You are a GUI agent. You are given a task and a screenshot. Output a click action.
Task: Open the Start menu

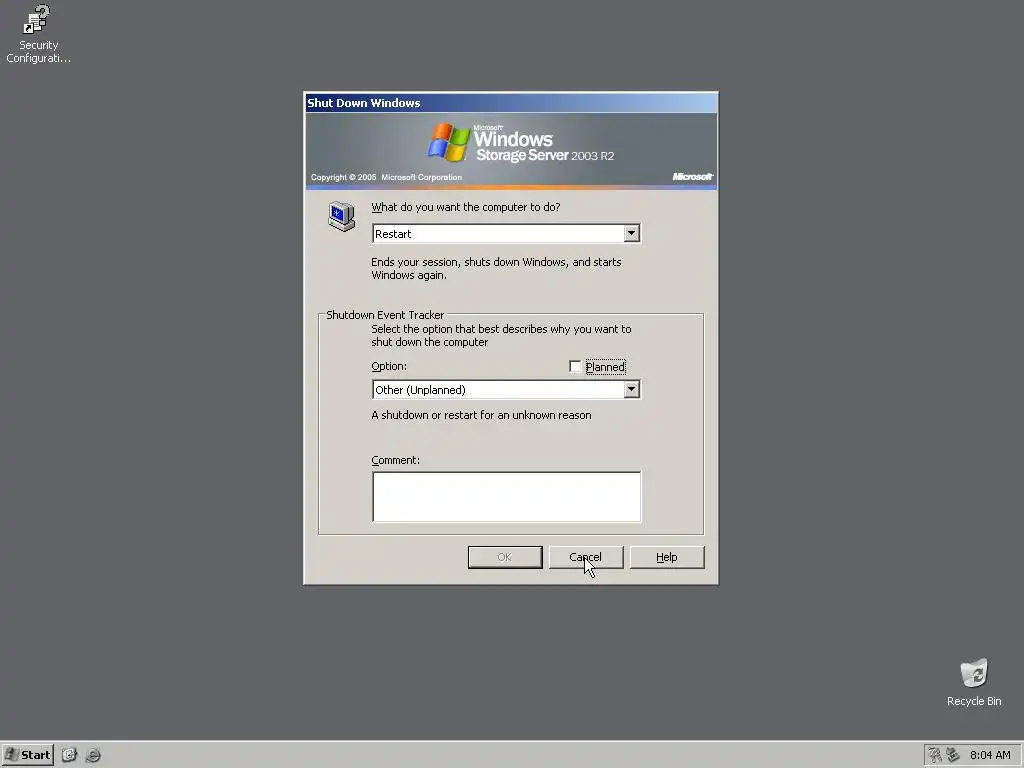[27, 755]
